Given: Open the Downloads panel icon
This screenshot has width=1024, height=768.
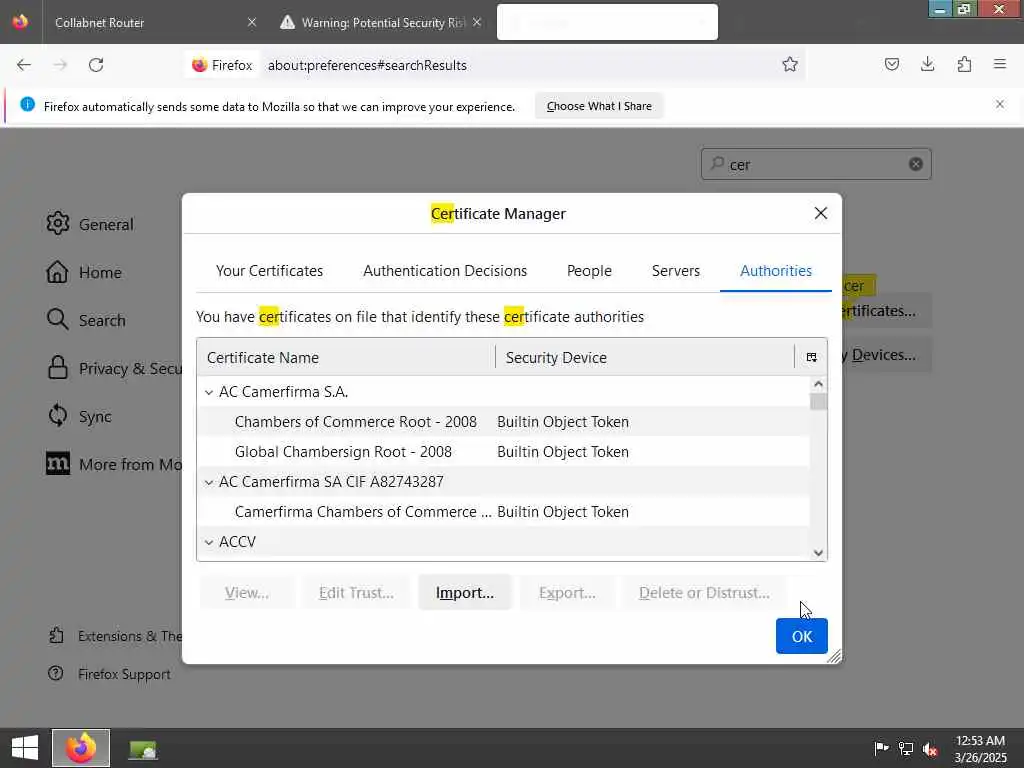Looking at the screenshot, I should pyautogui.click(x=927, y=64).
